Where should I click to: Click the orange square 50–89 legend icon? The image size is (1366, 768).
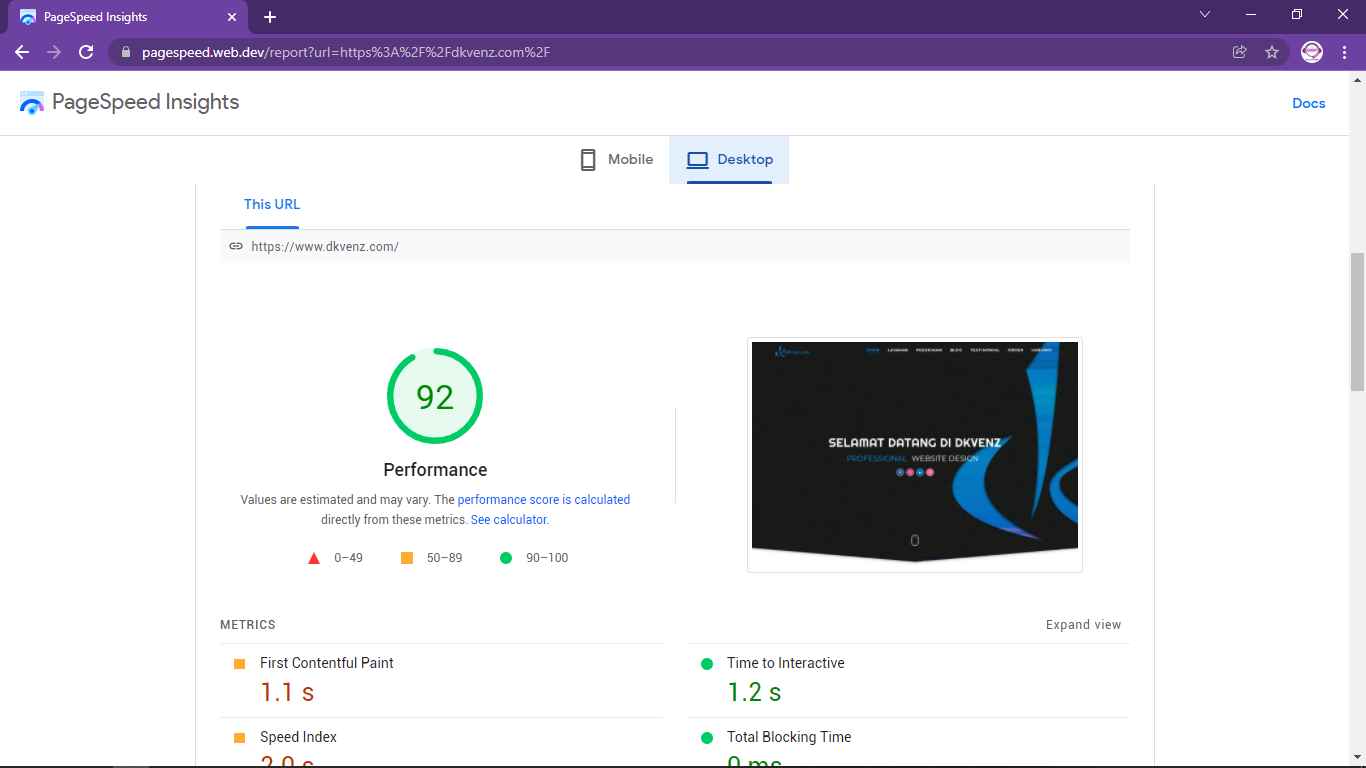(x=407, y=558)
